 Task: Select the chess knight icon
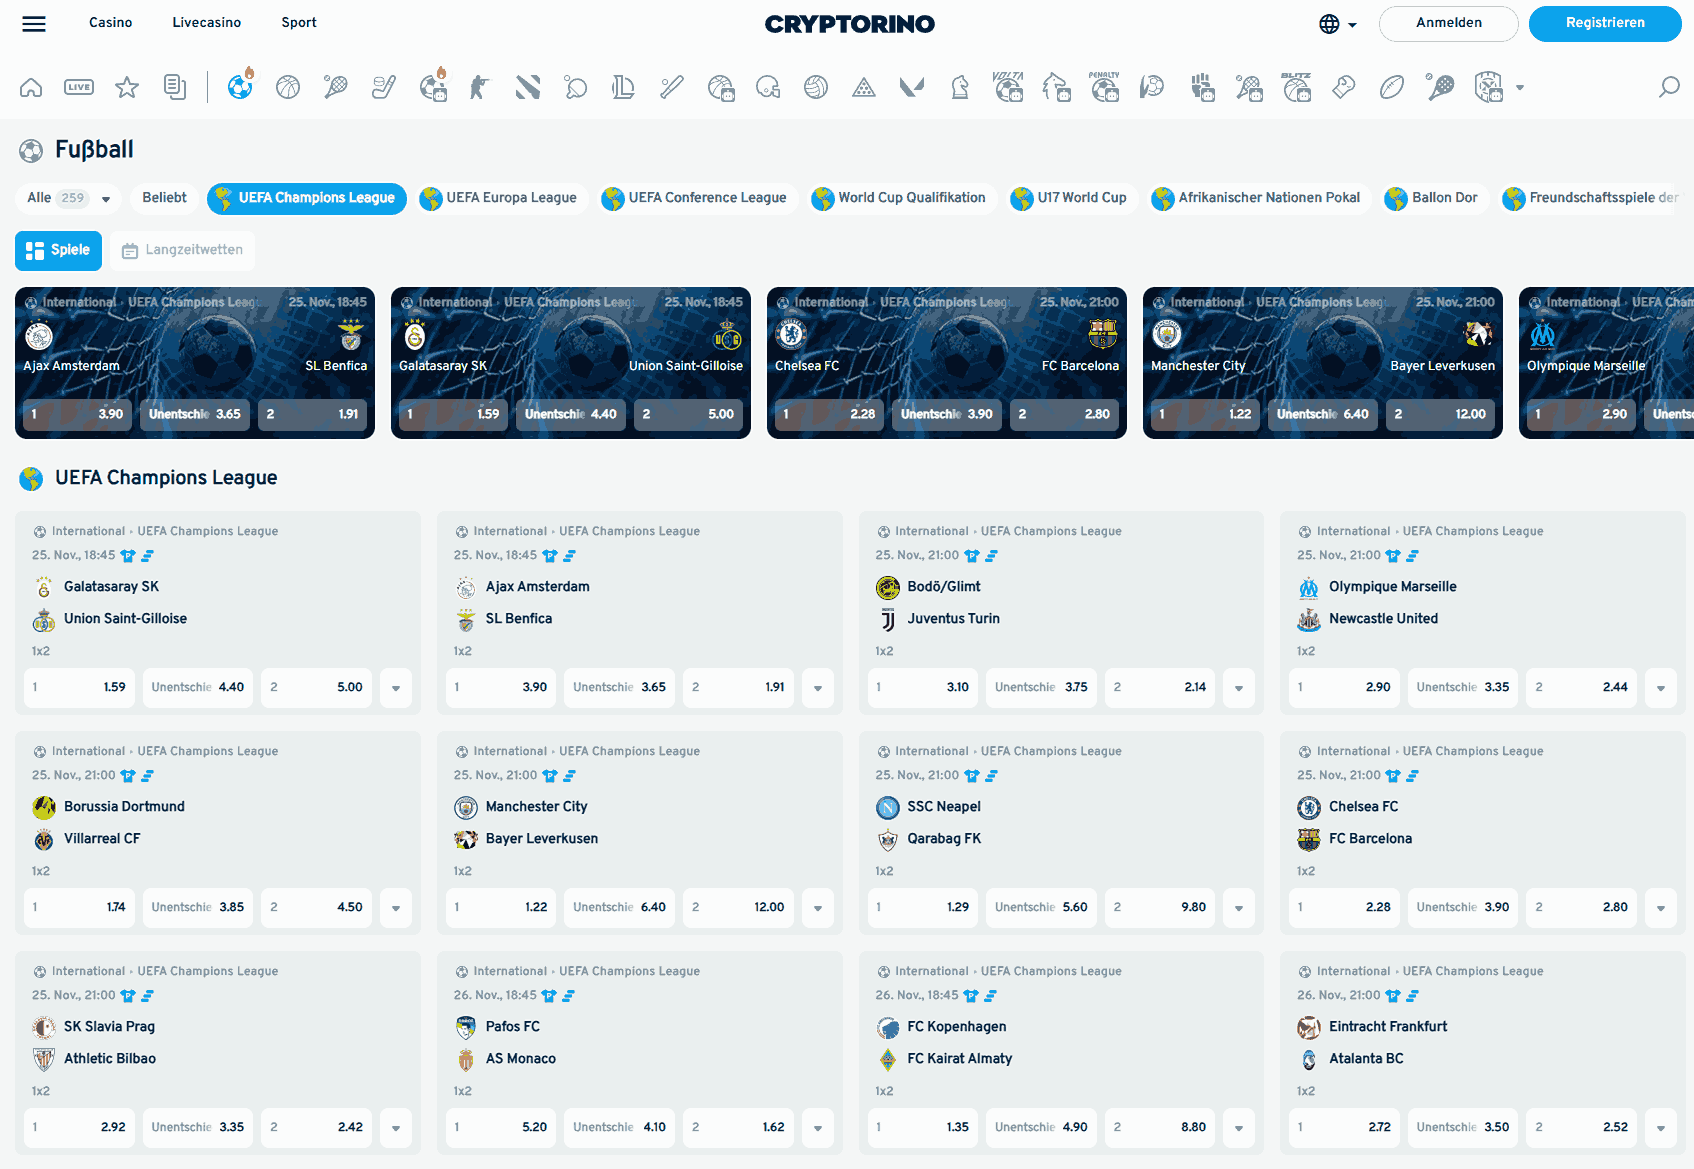(x=960, y=87)
